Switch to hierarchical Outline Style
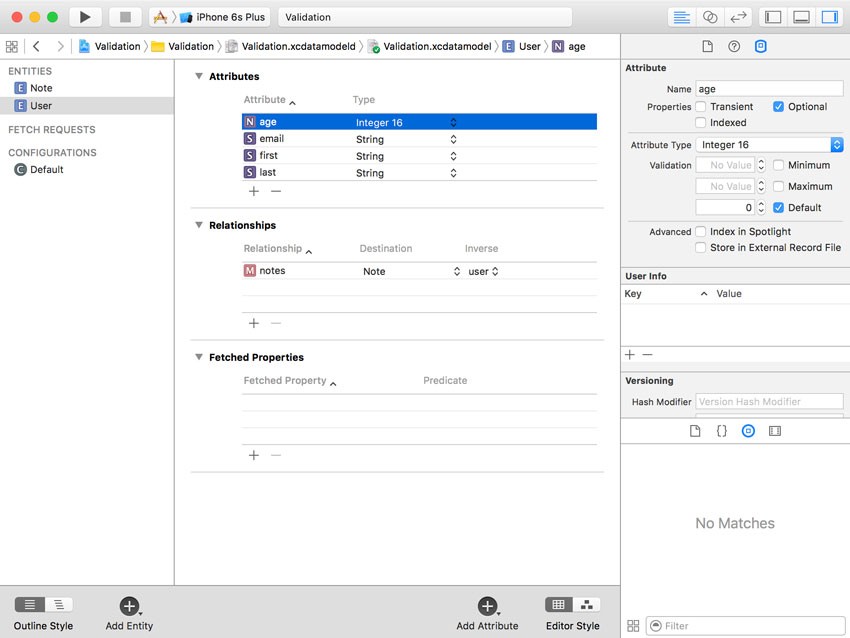 pos(59,604)
